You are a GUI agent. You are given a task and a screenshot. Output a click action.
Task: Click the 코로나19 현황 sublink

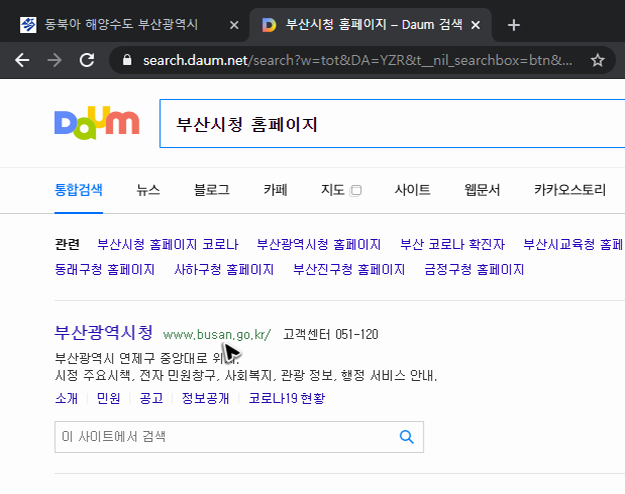point(287,398)
